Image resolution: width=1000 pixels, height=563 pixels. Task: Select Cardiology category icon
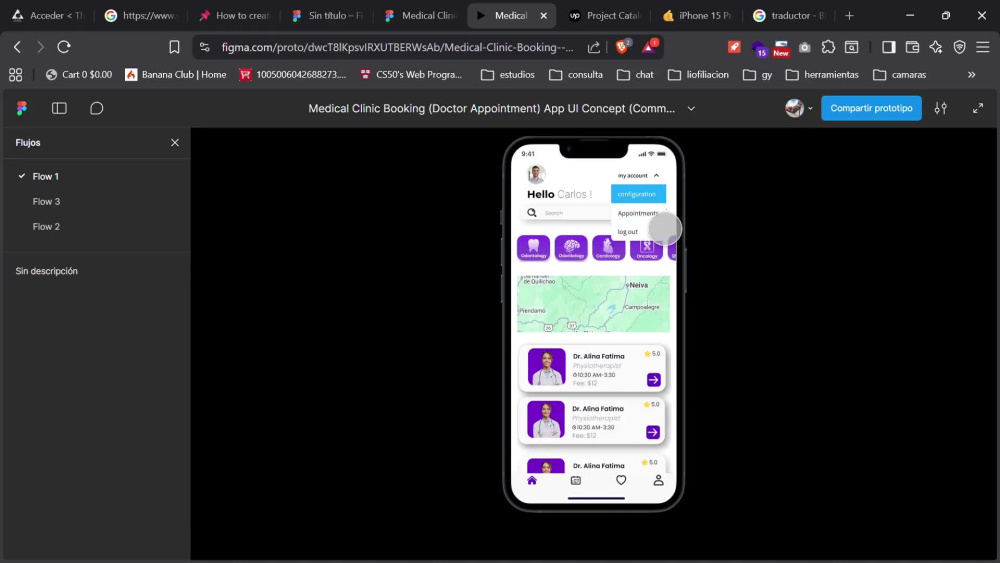(x=608, y=247)
